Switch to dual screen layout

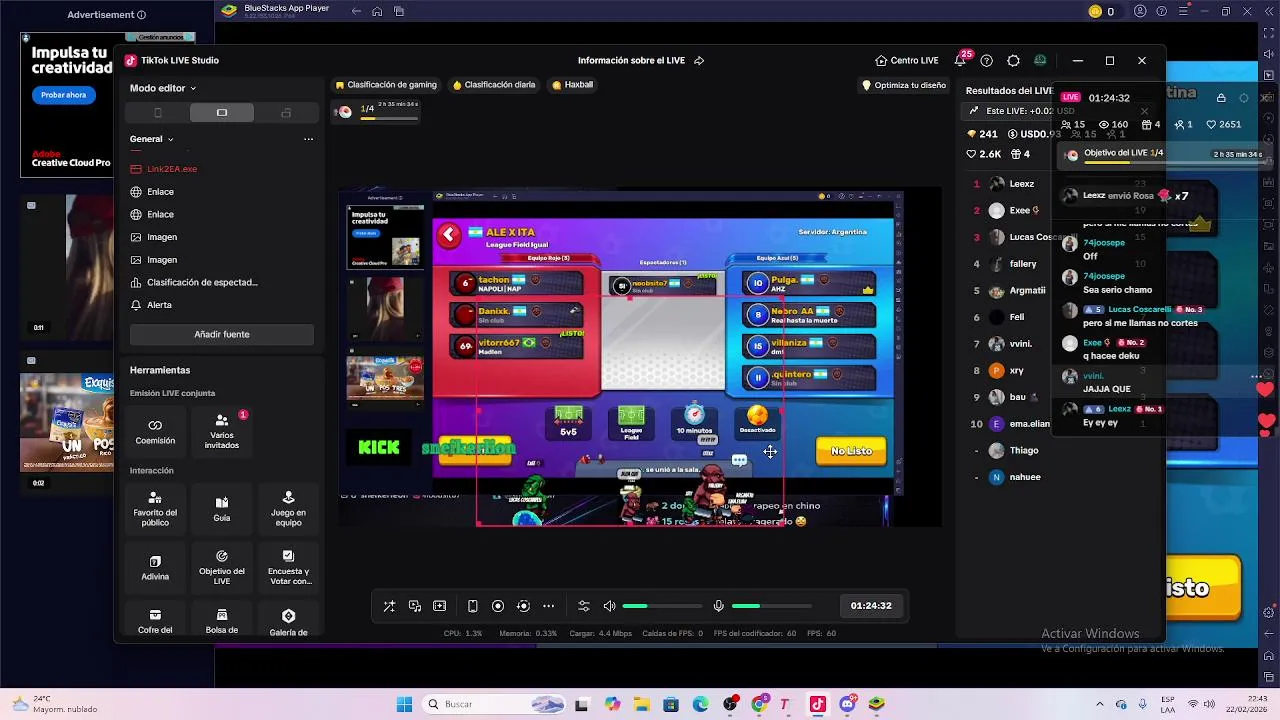click(x=286, y=113)
